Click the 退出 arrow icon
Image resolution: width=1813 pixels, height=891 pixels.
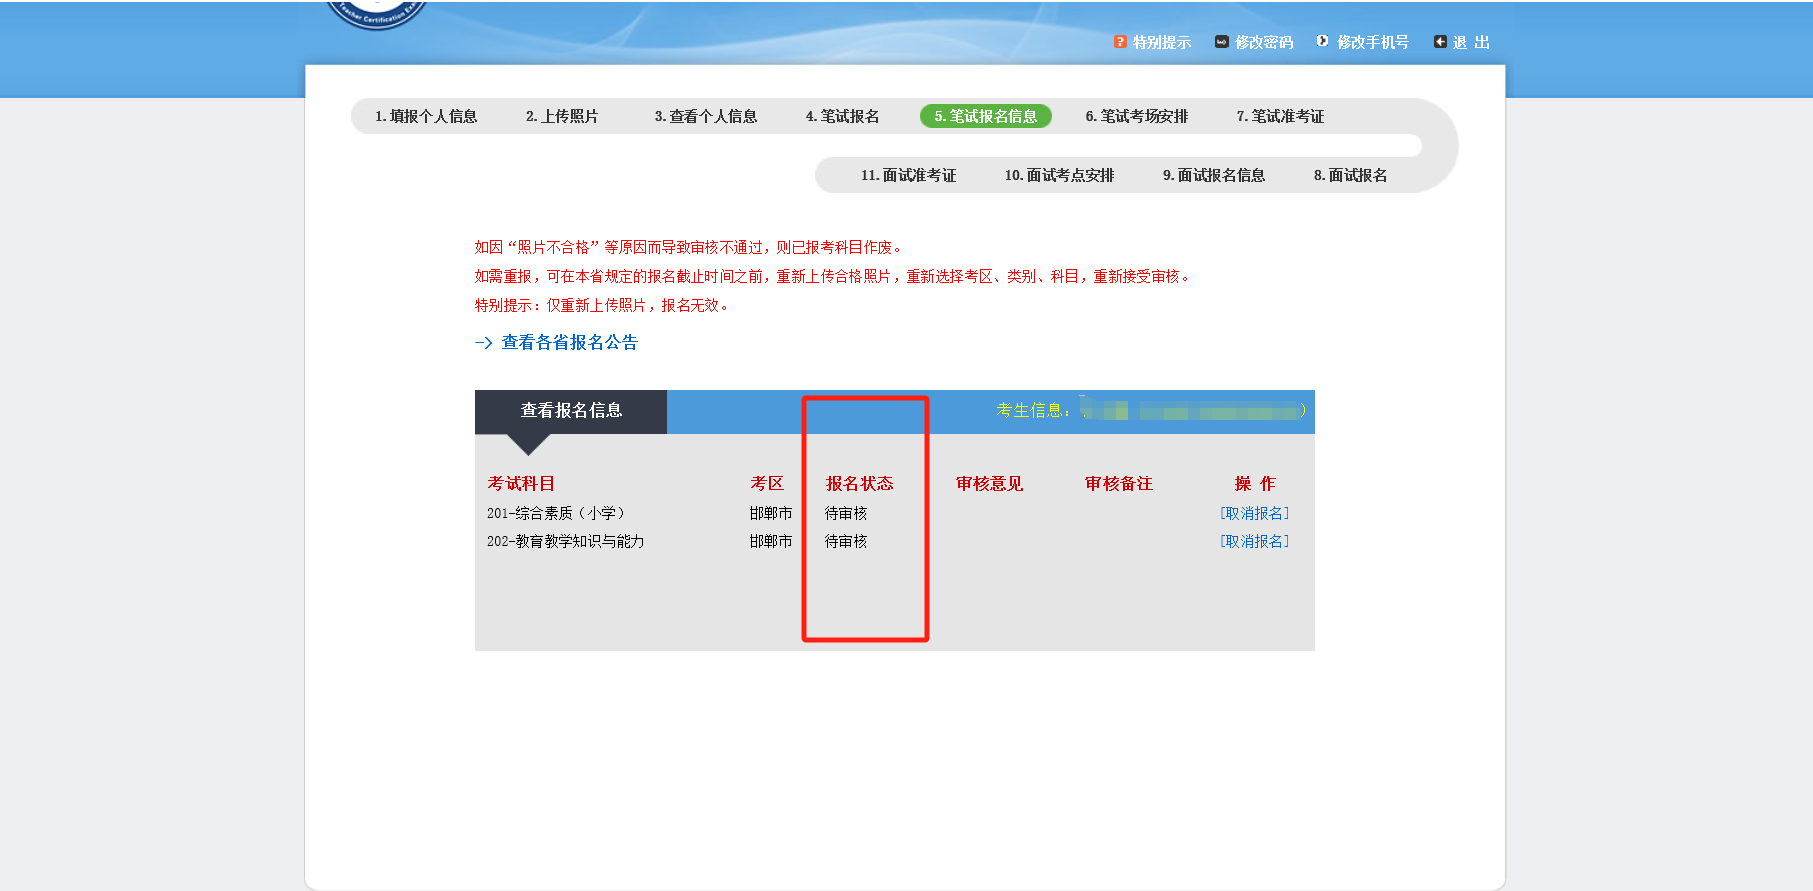pyautogui.click(x=1440, y=42)
